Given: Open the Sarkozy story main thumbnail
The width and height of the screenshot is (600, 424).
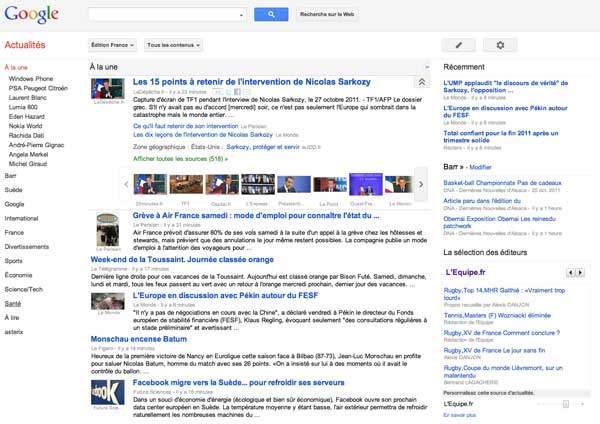Looking at the screenshot, I should coord(108,88).
